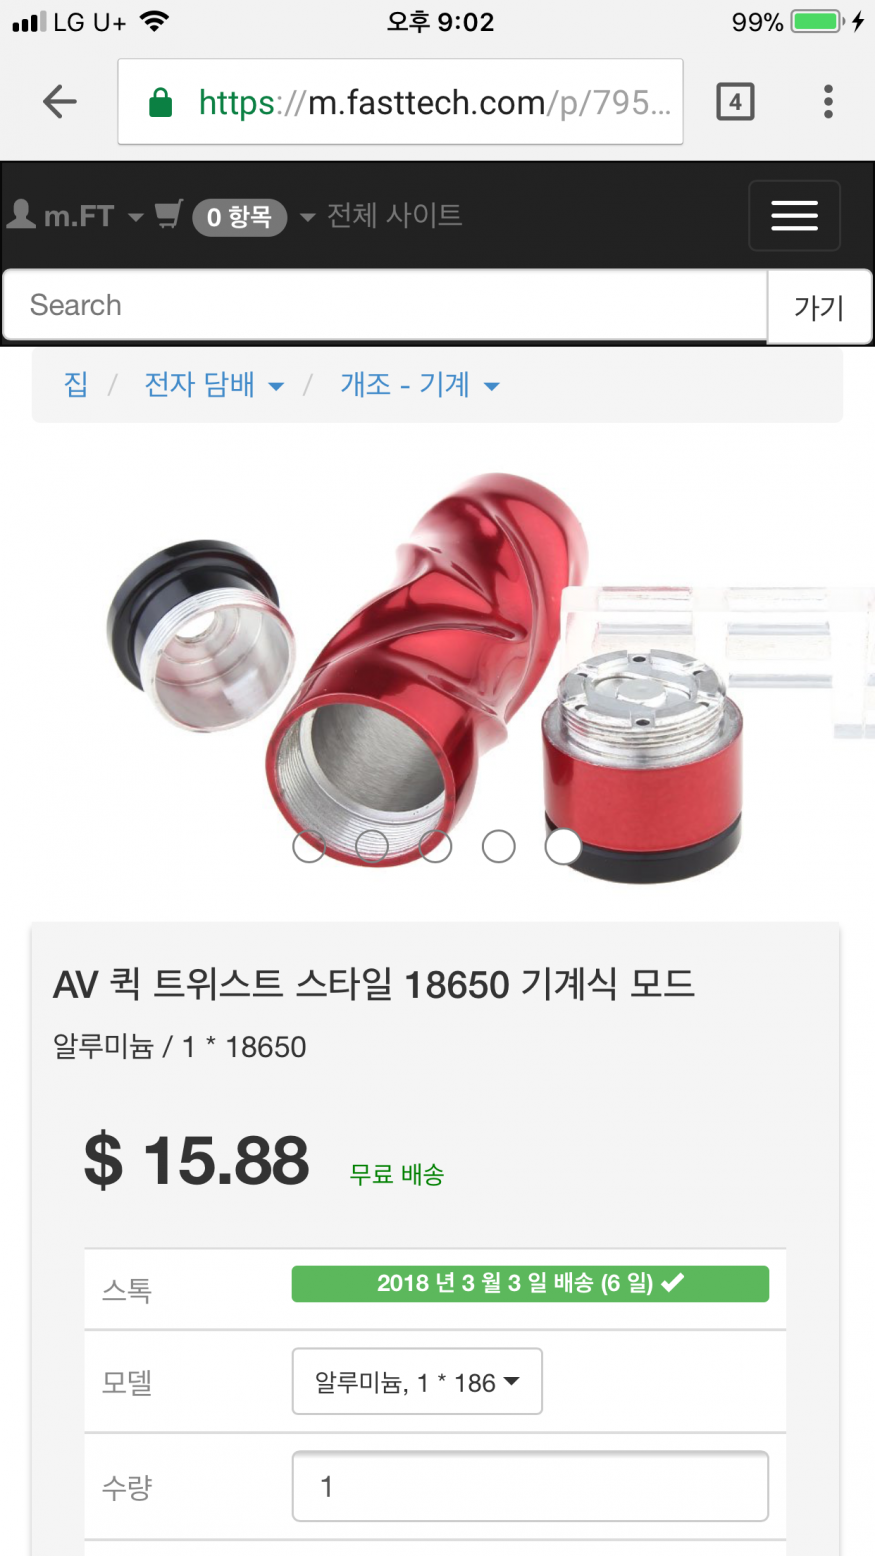The height and width of the screenshot is (1556, 875).
Task: Open the tab switcher showing 4 tabs
Action: [x=735, y=102]
